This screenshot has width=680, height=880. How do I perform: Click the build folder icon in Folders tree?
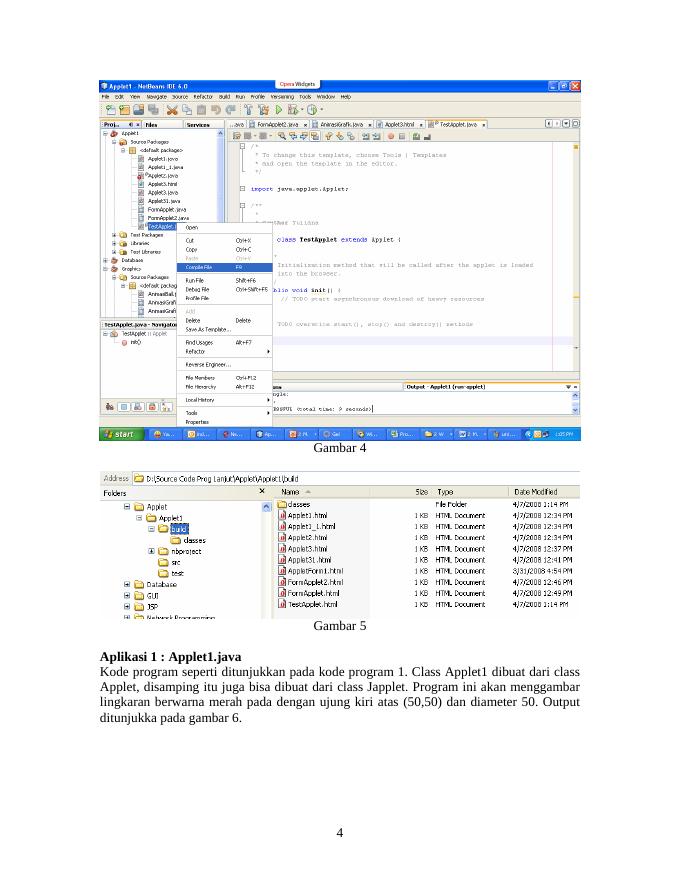(163, 529)
